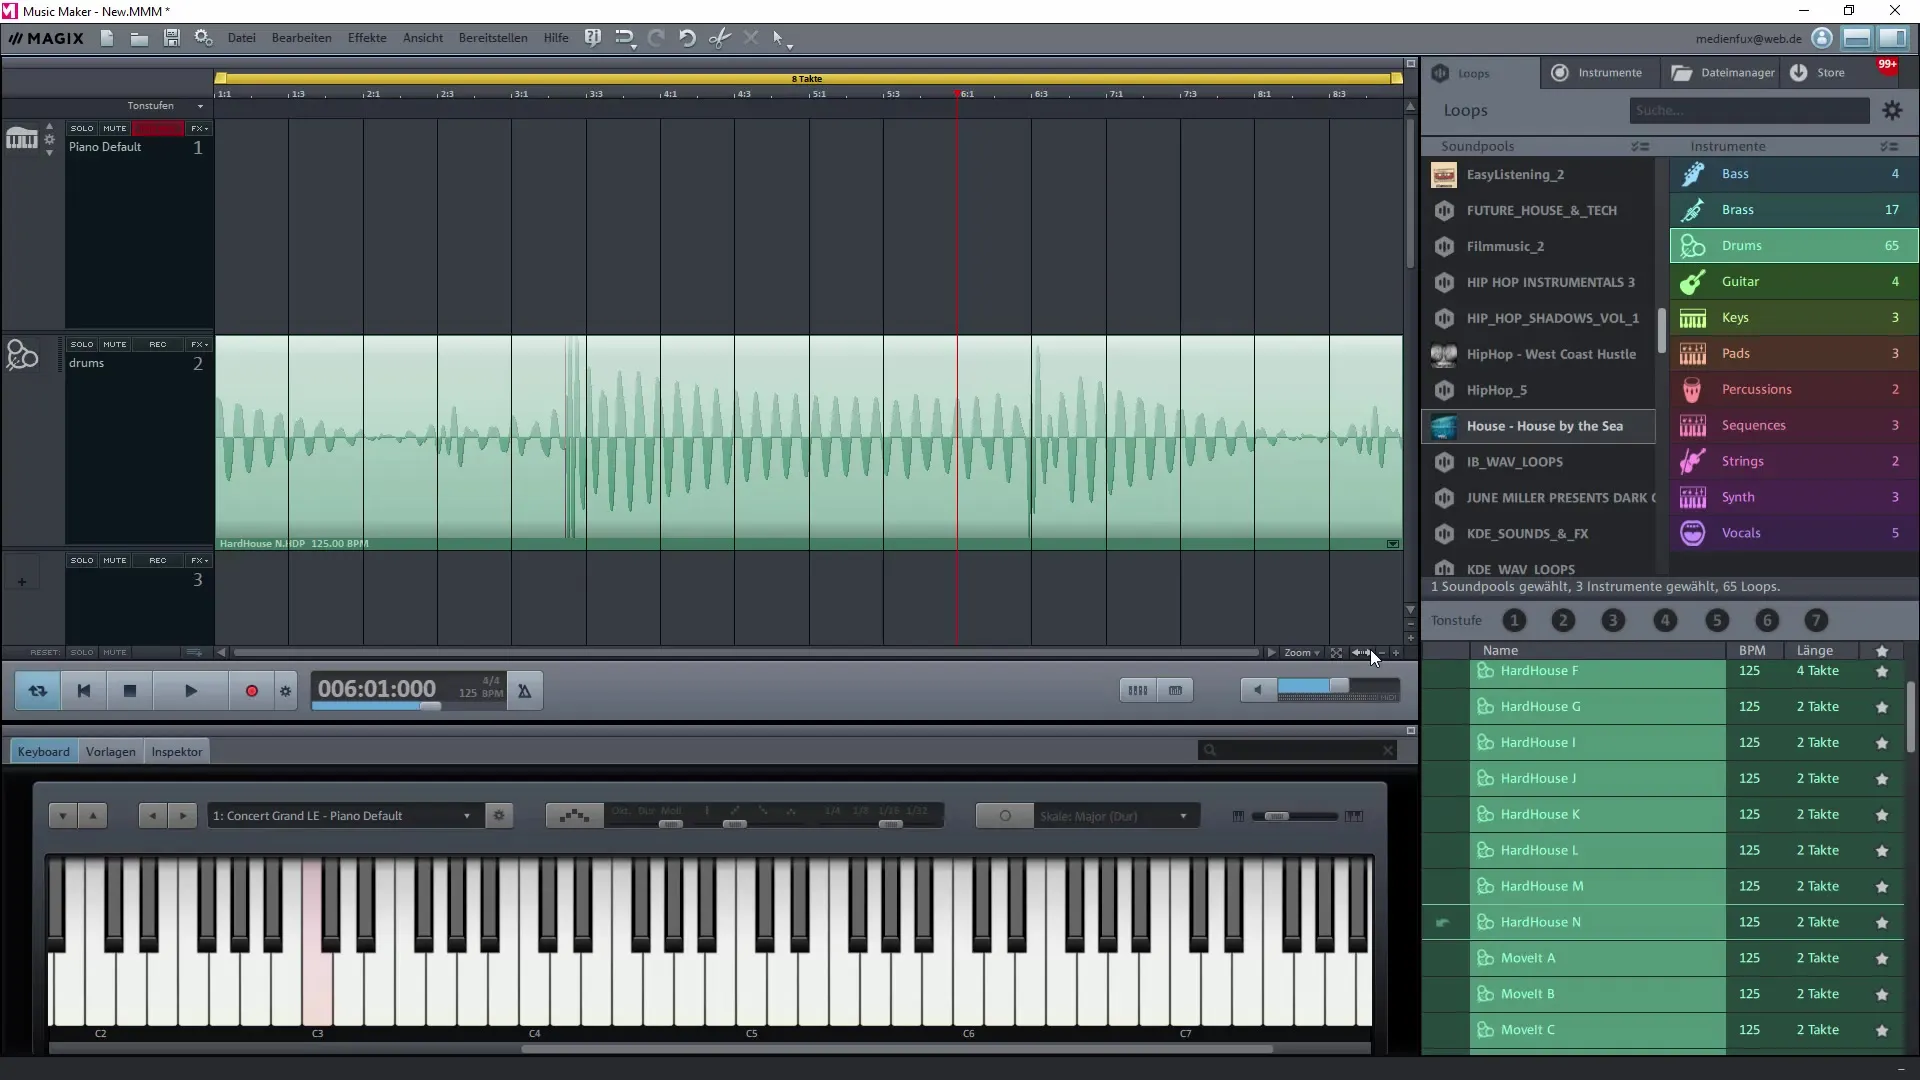Arm REC on the drums track

pyautogui.click(x=158, y=344)
